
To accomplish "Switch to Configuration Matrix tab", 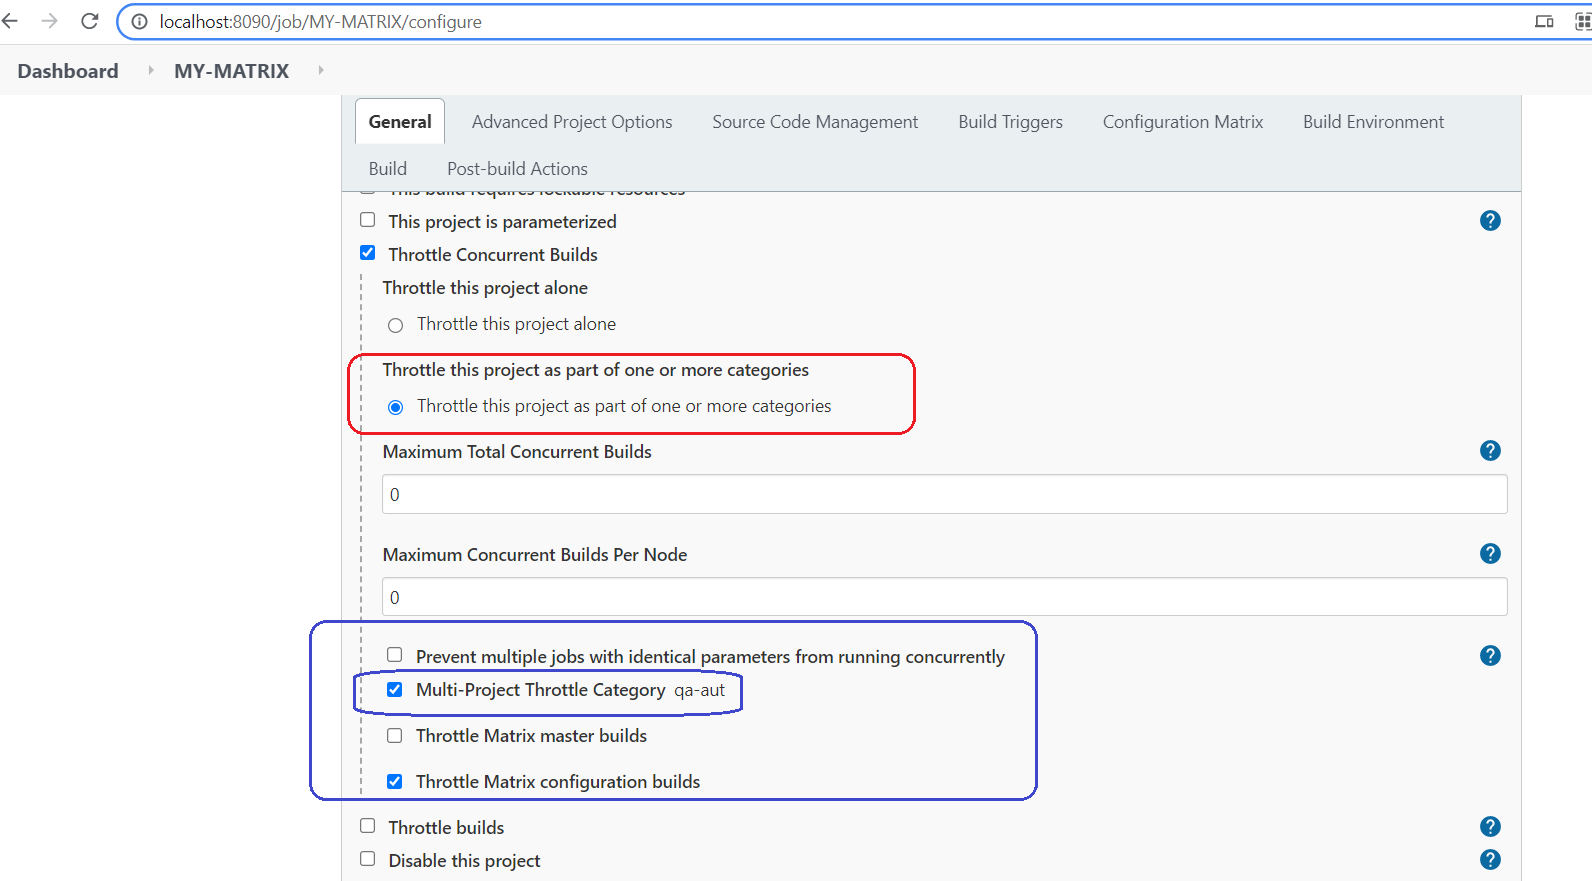I will 1182,122.
